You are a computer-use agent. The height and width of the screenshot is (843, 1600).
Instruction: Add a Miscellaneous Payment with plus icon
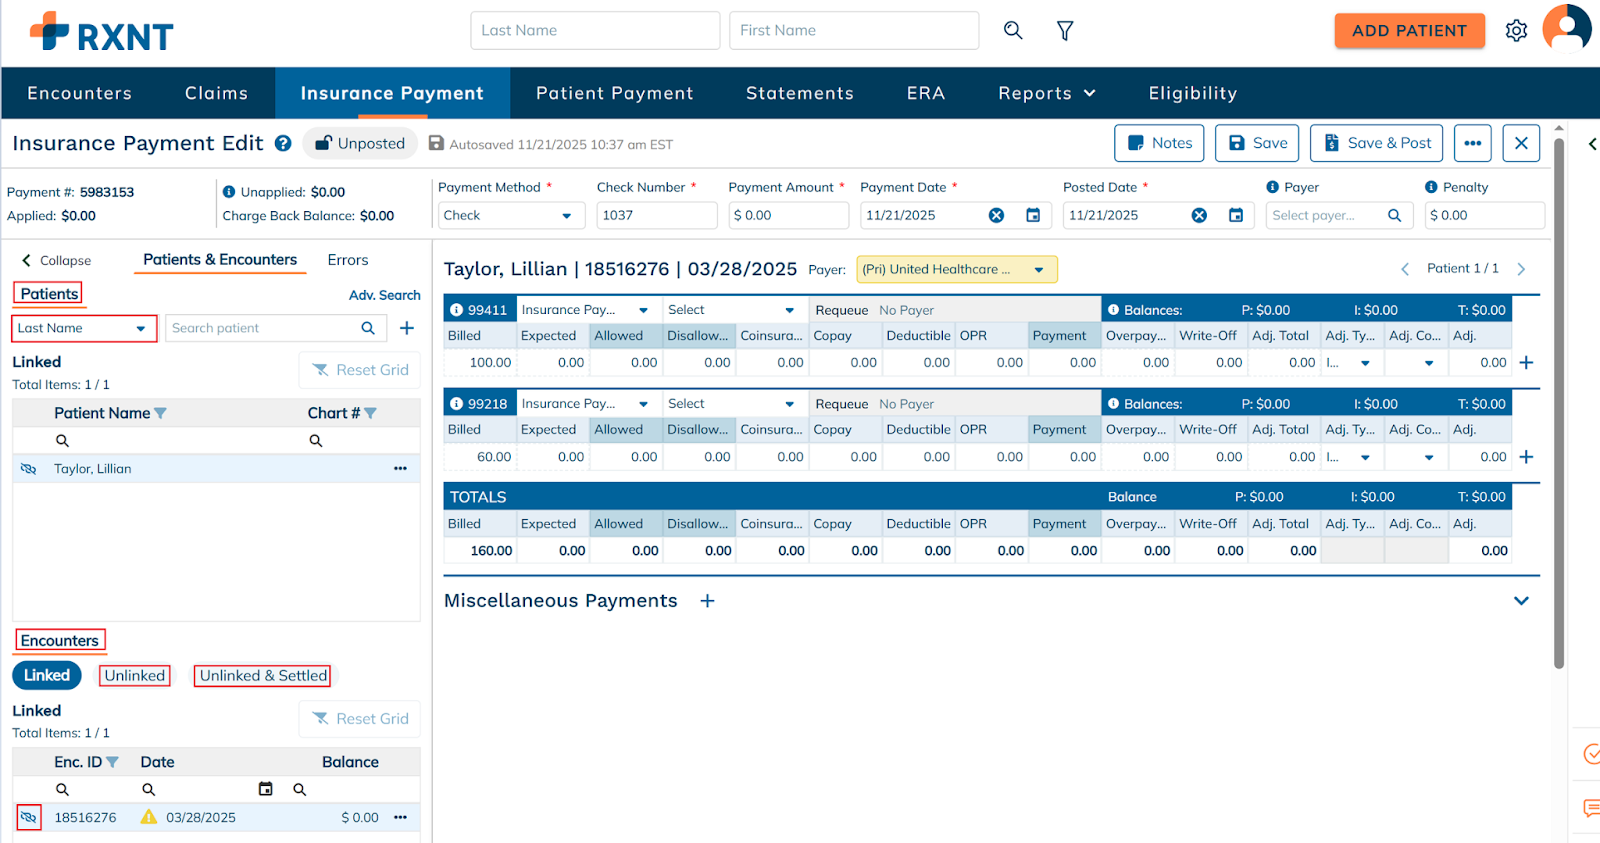[x=707, y=601]
